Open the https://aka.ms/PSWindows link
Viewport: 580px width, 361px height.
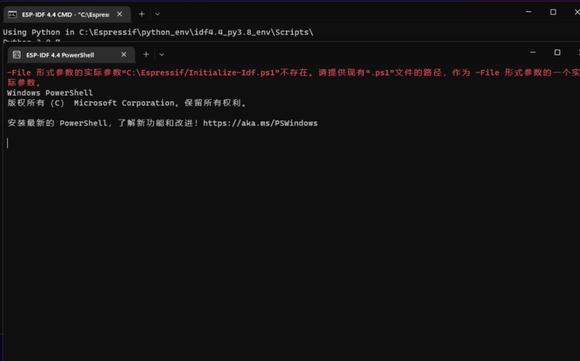(x=260, y=123)
